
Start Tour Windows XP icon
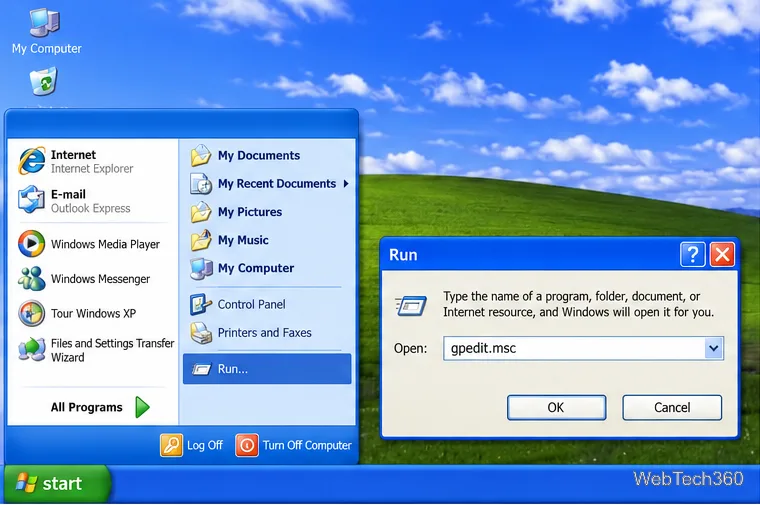tap(32, 313)
